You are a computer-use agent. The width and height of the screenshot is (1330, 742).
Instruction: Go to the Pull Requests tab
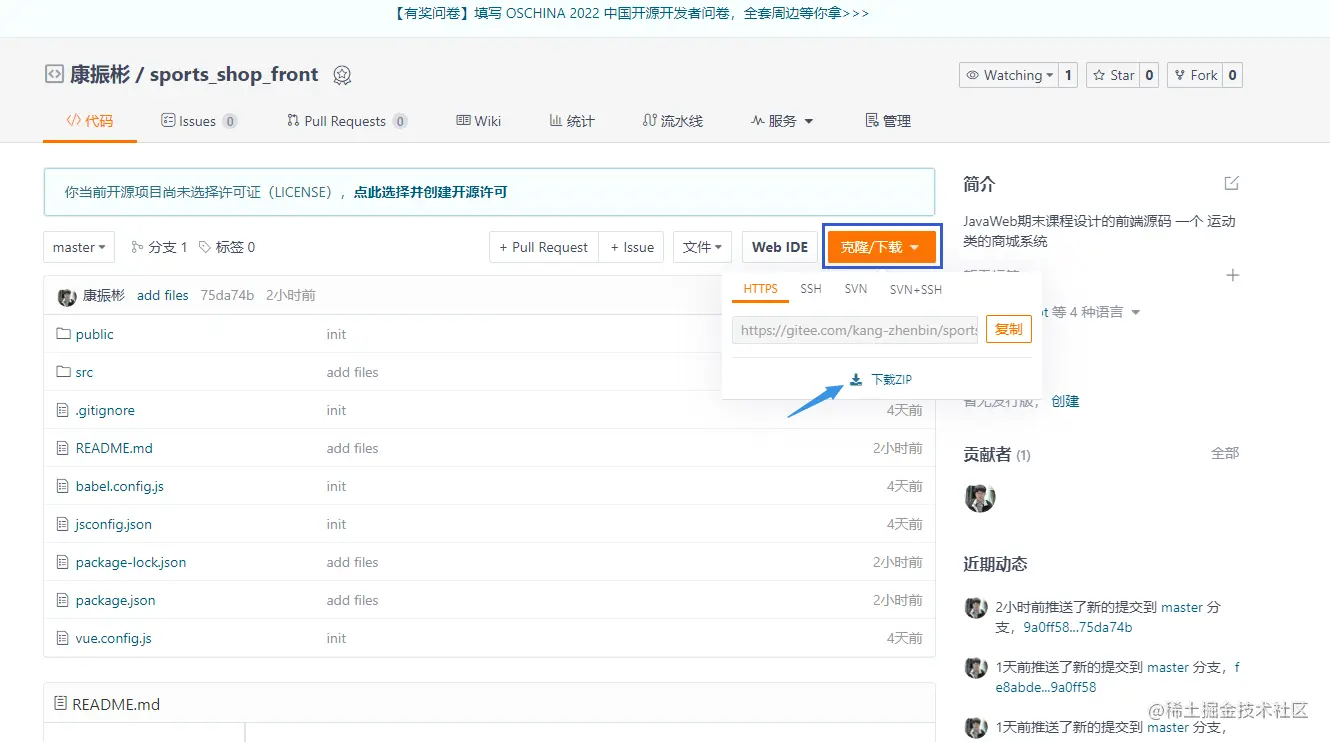point(347,121)
